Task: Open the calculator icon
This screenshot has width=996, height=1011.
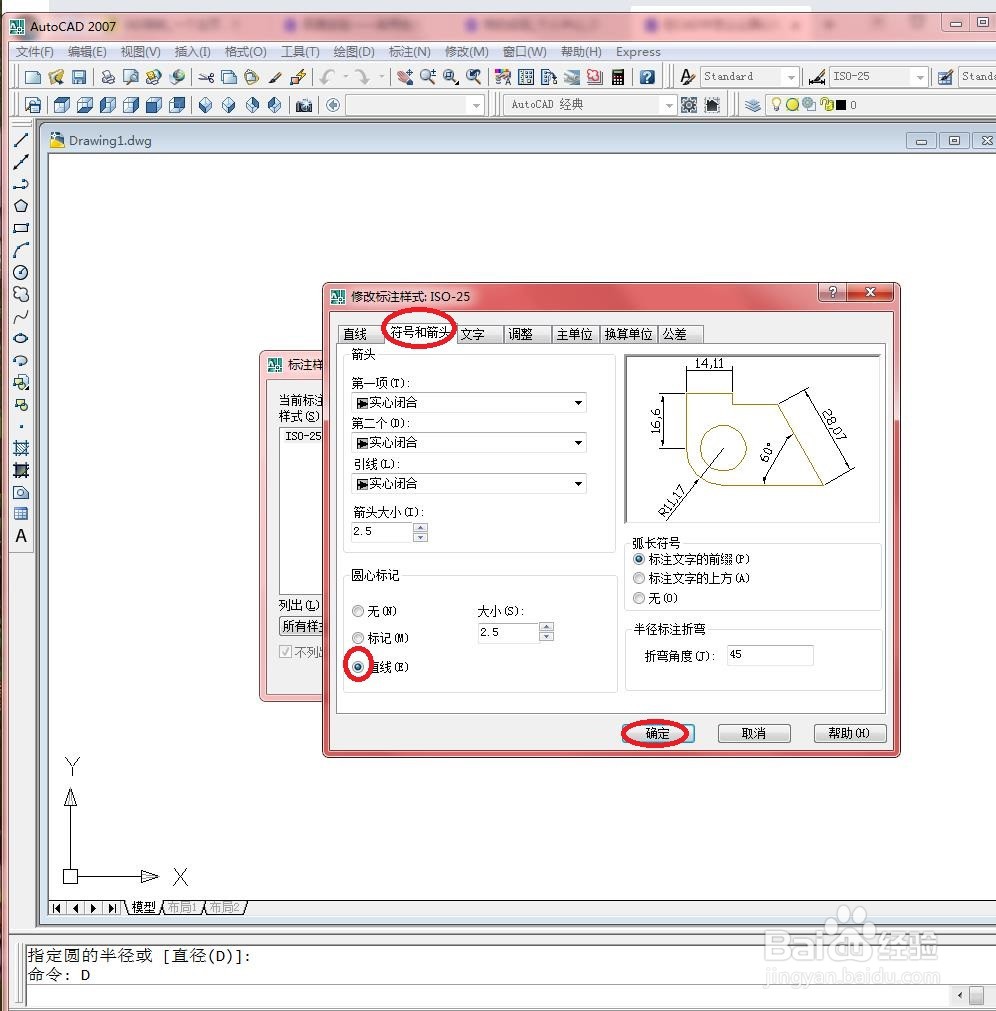Action: [618, 77]
